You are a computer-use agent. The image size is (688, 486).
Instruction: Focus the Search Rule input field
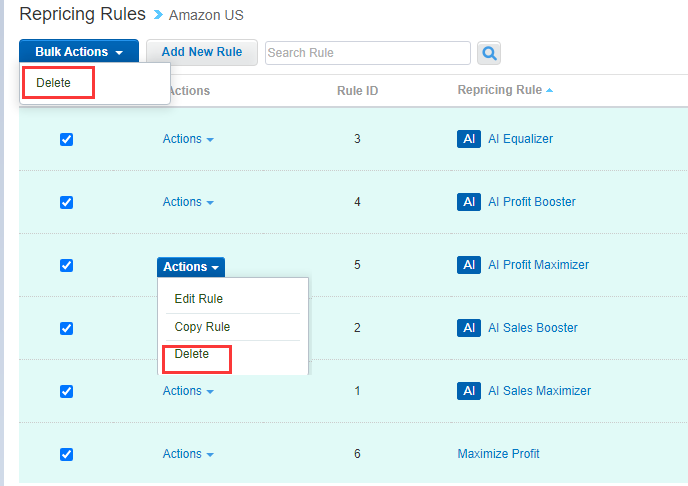point(368,53)
